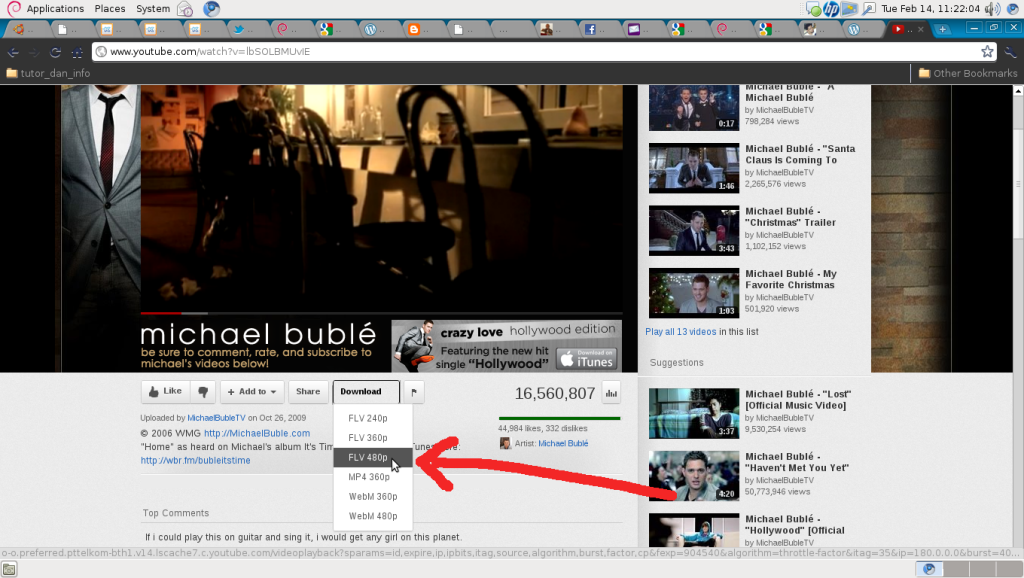Click Play all 13 videos link

(680, 332)
